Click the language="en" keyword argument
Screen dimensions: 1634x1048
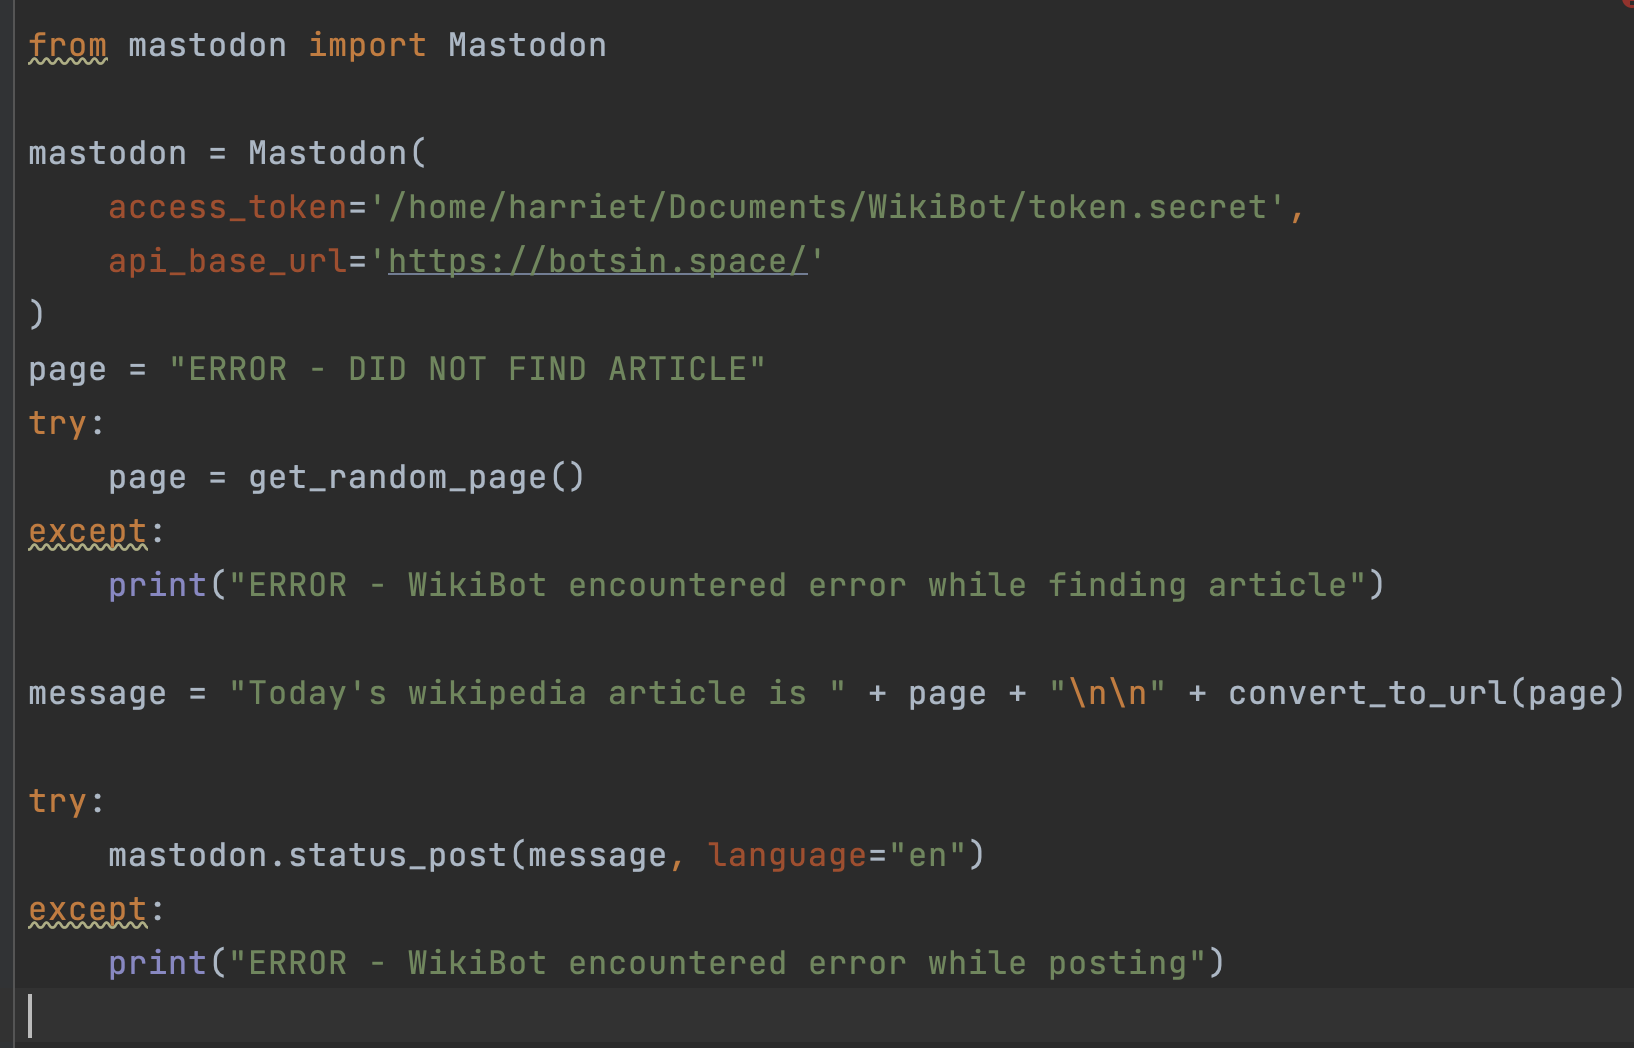(837, 855)
